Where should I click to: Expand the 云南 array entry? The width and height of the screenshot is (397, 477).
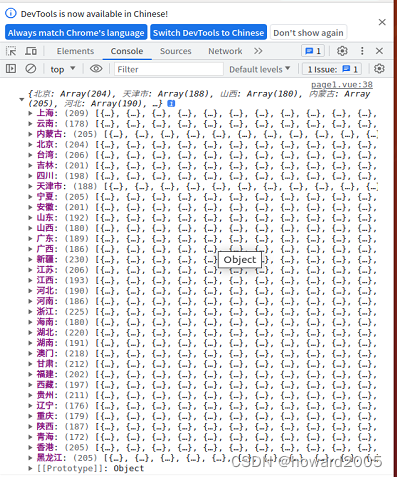coord(30,124)
